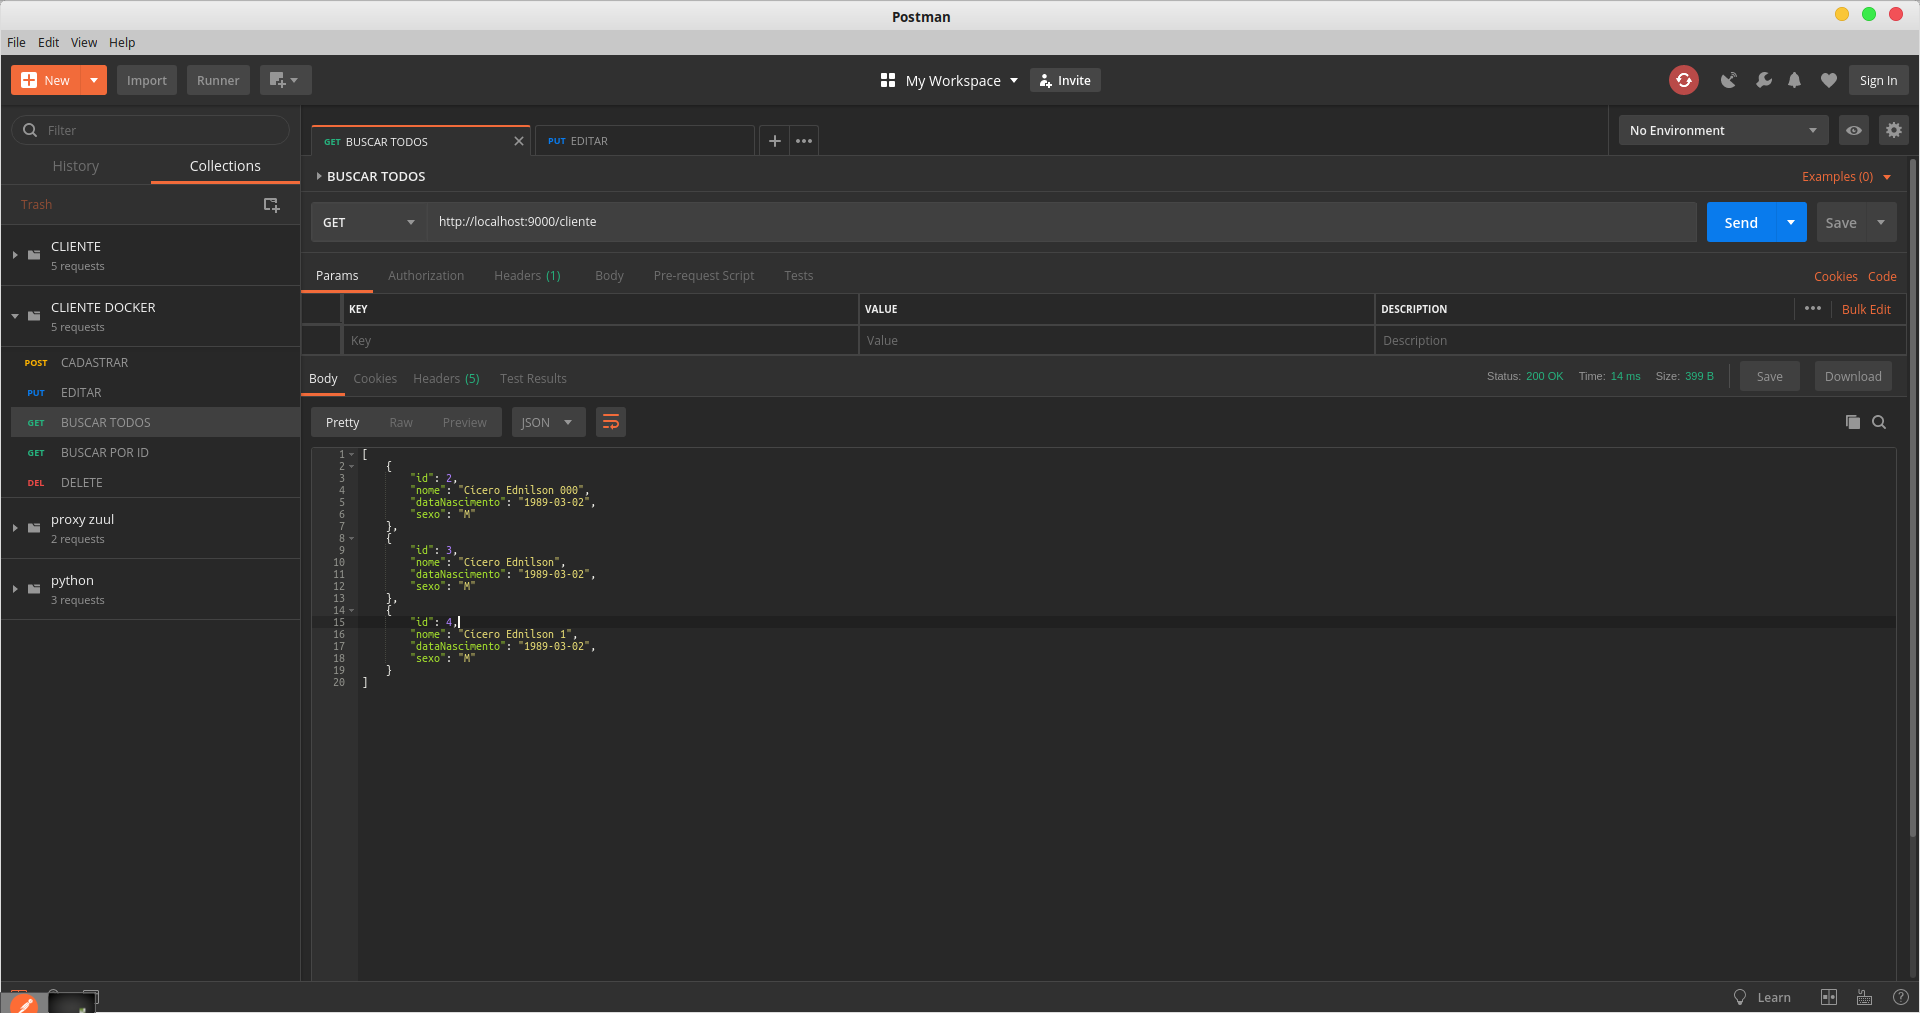
Task: Show environment quick look with the eye icon
Action: coord(1854,130)
